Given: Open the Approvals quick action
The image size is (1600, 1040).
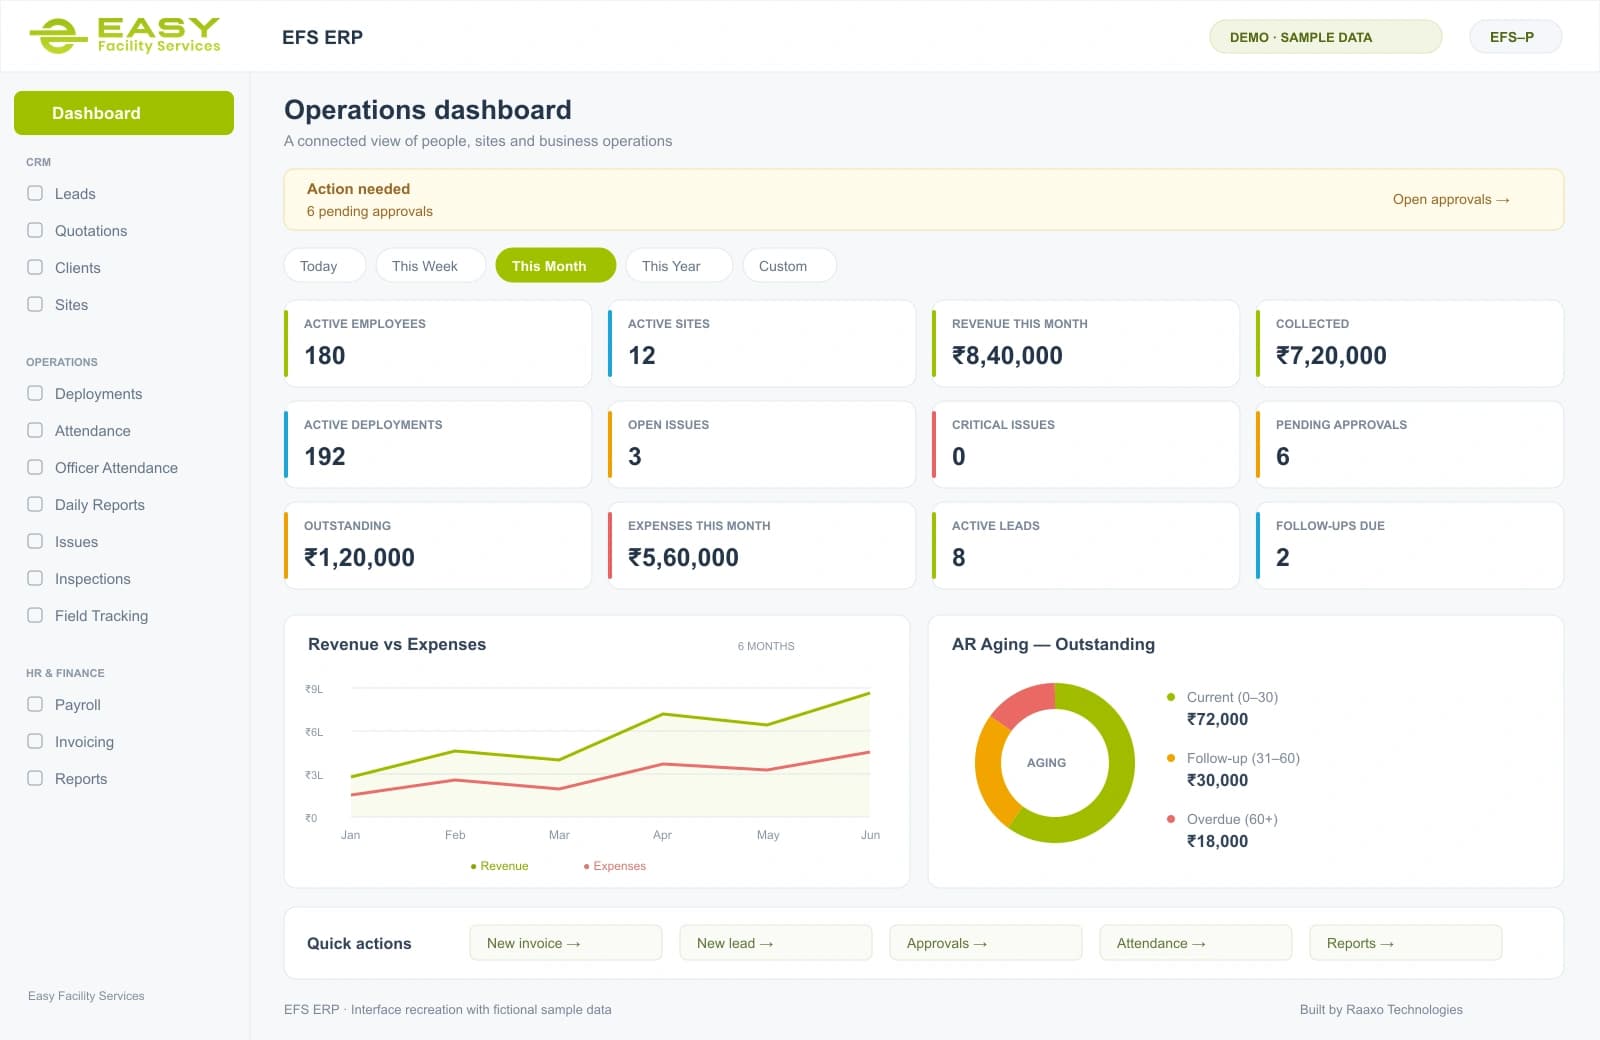Looking at the screenshot, I should click(986, 942).
